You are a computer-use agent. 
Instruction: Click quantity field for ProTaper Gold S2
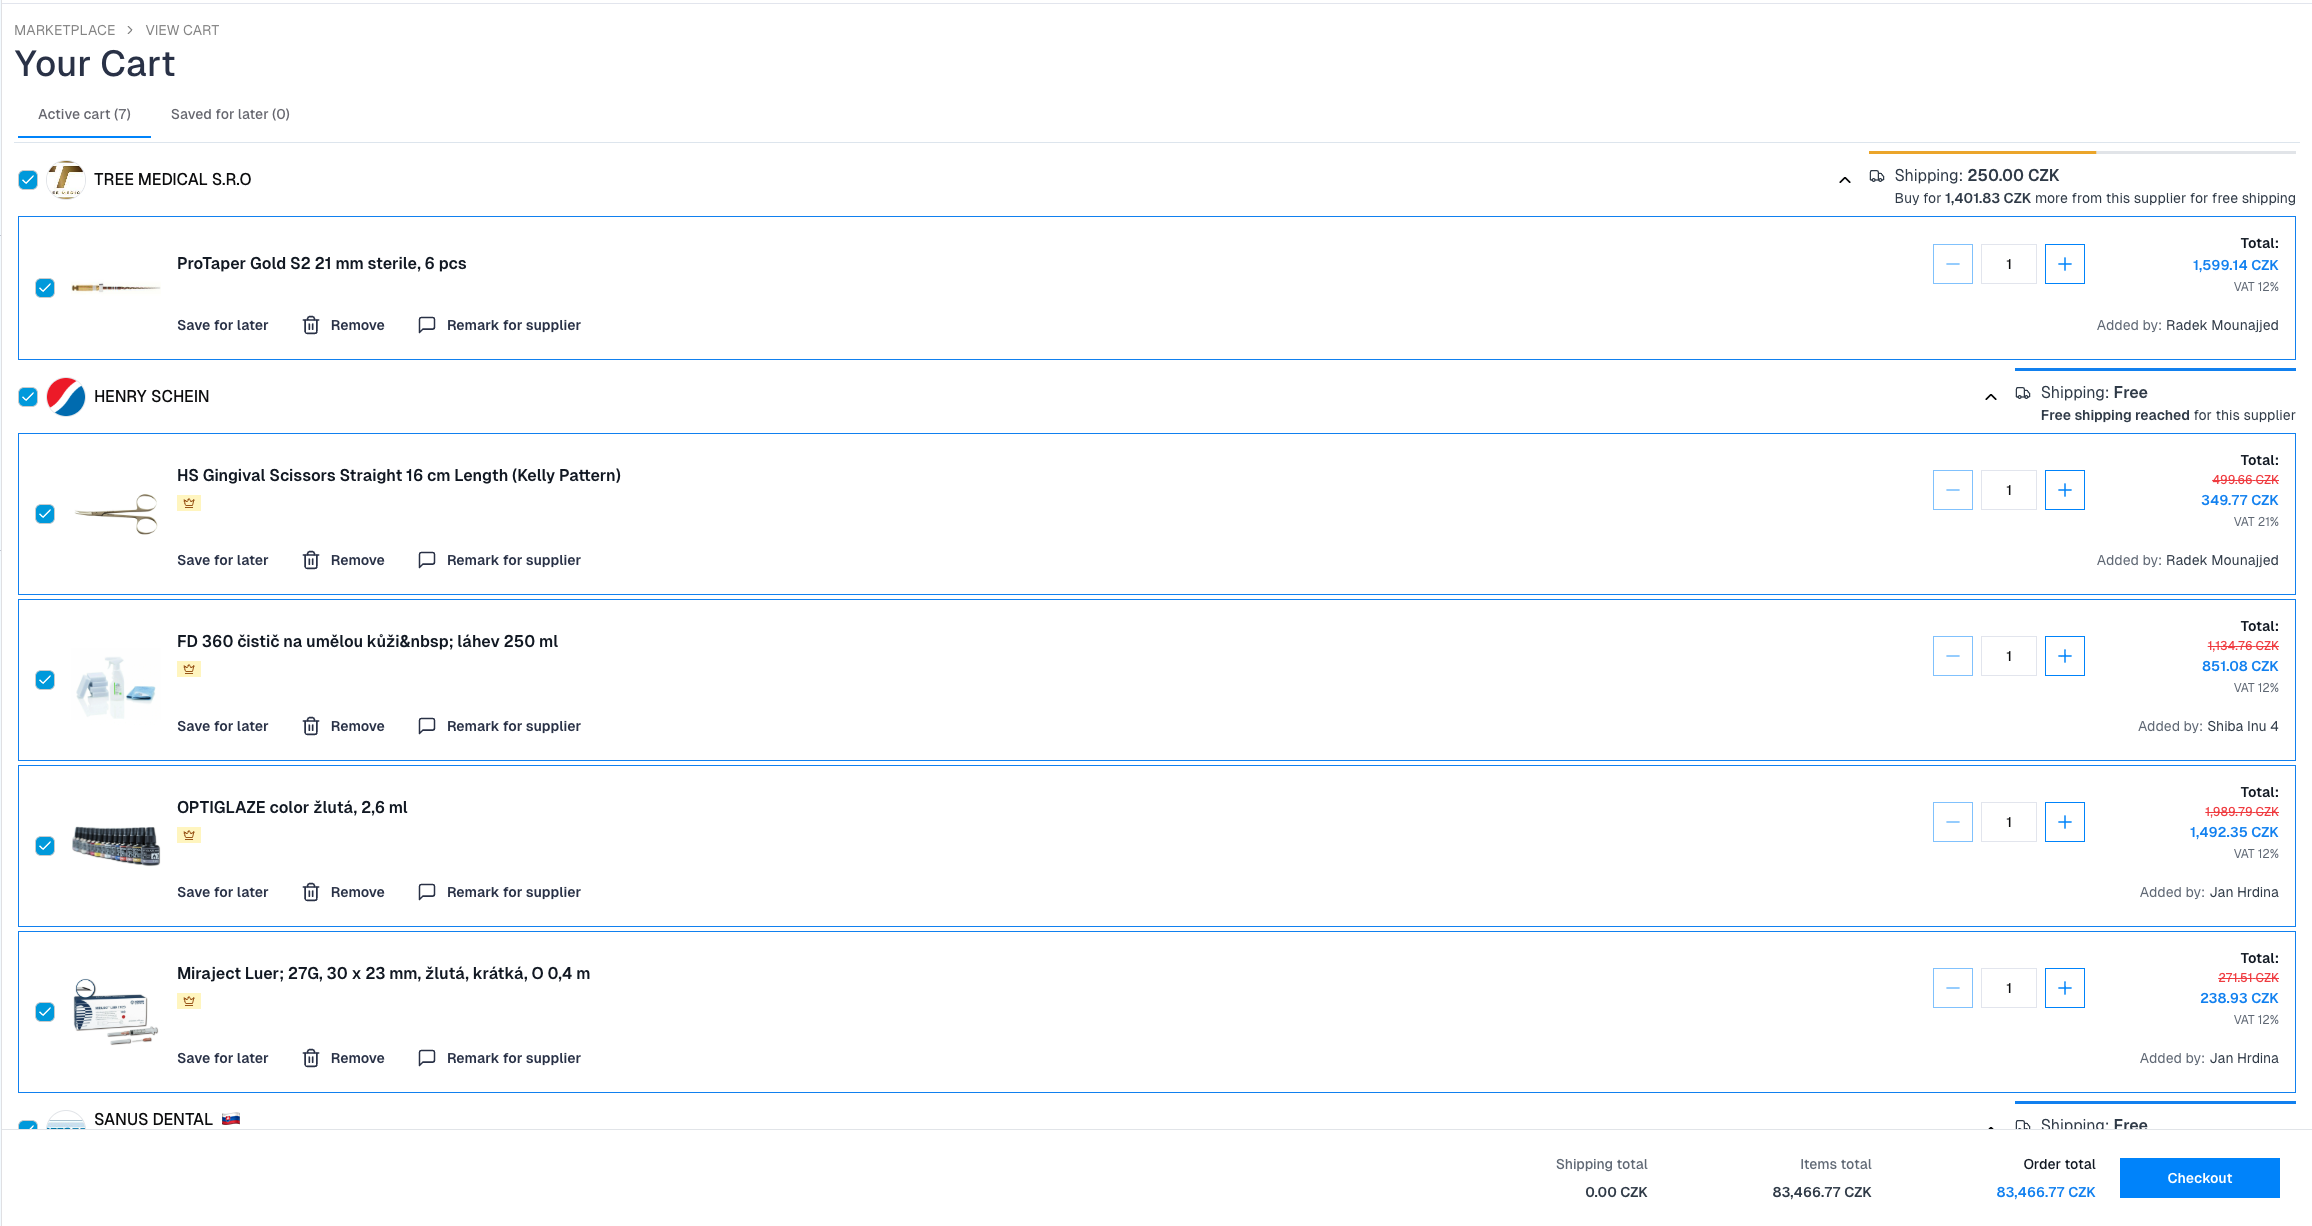2008,264
